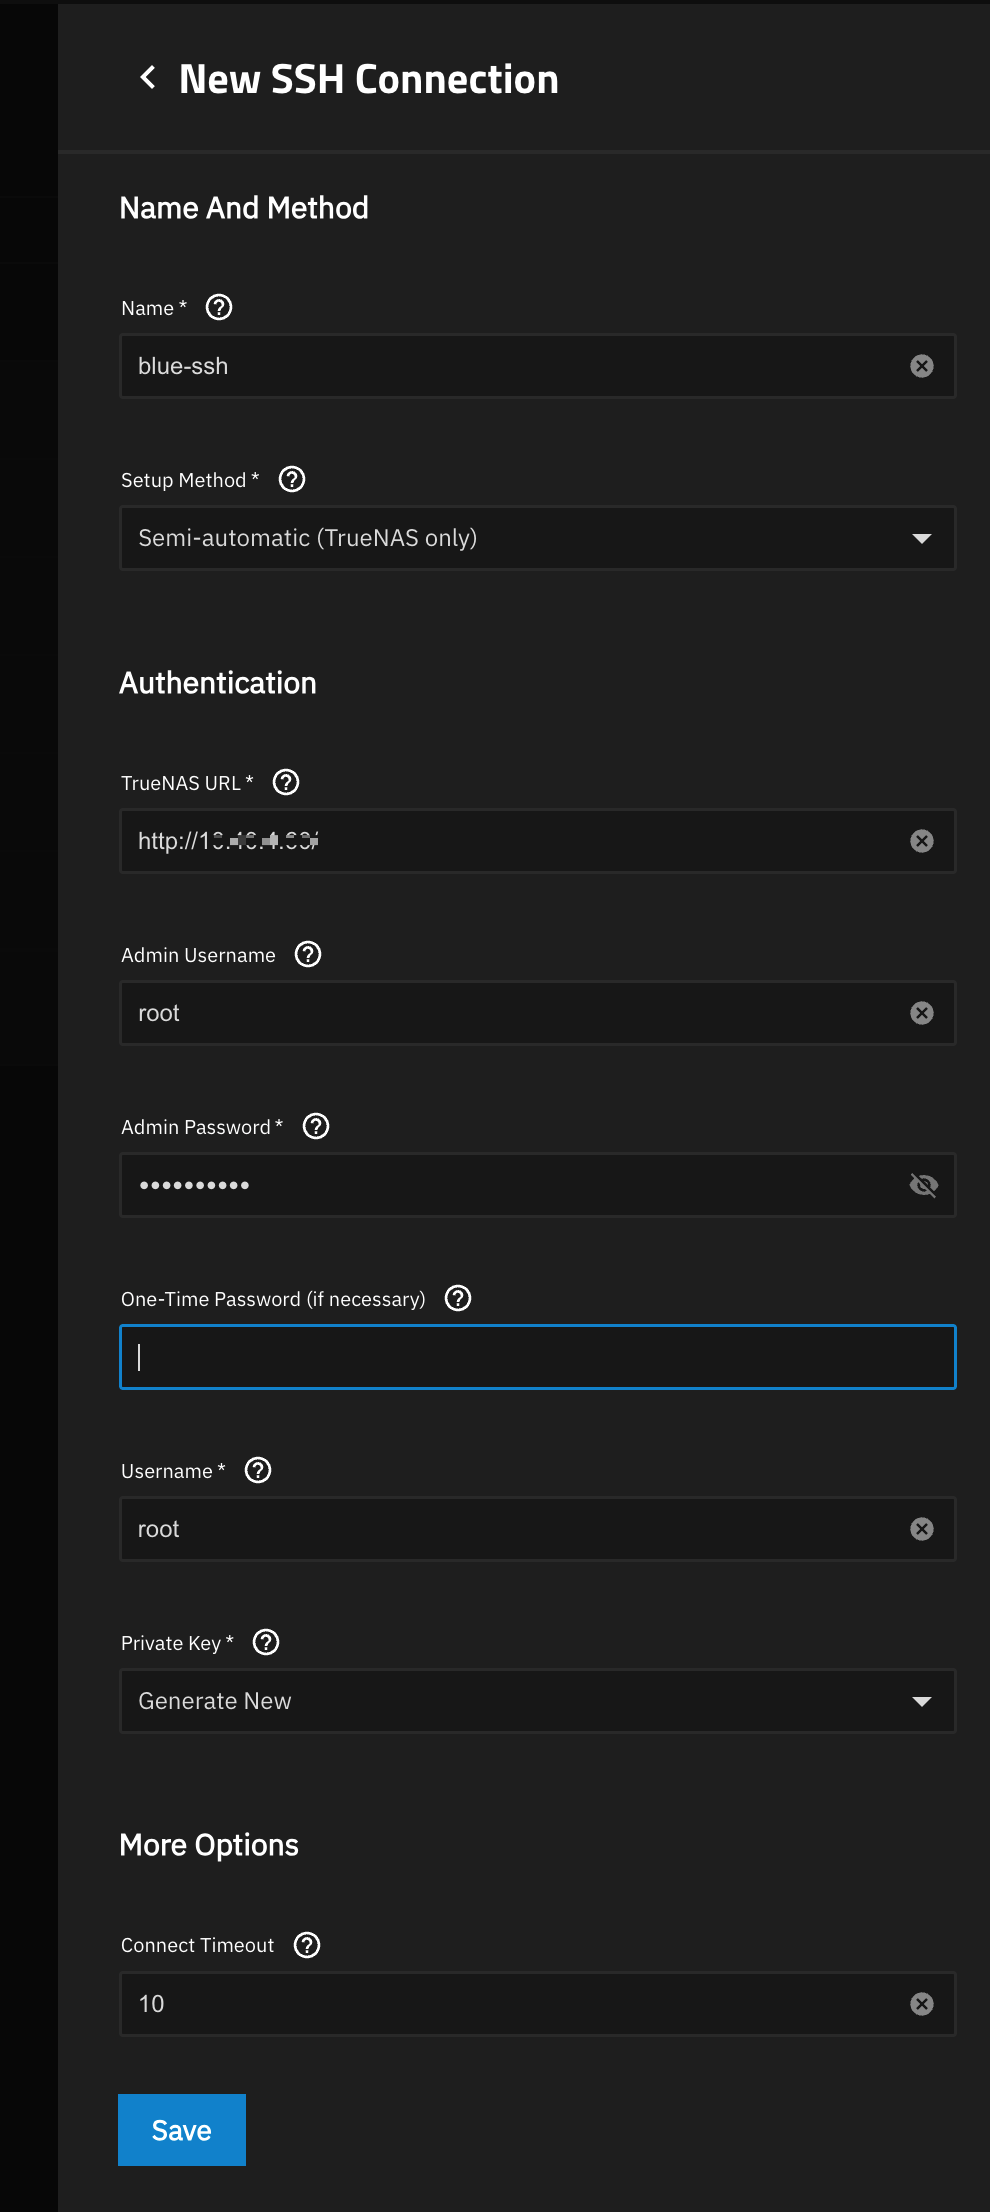Clear the TrueNAS URL field

[922, 841]
